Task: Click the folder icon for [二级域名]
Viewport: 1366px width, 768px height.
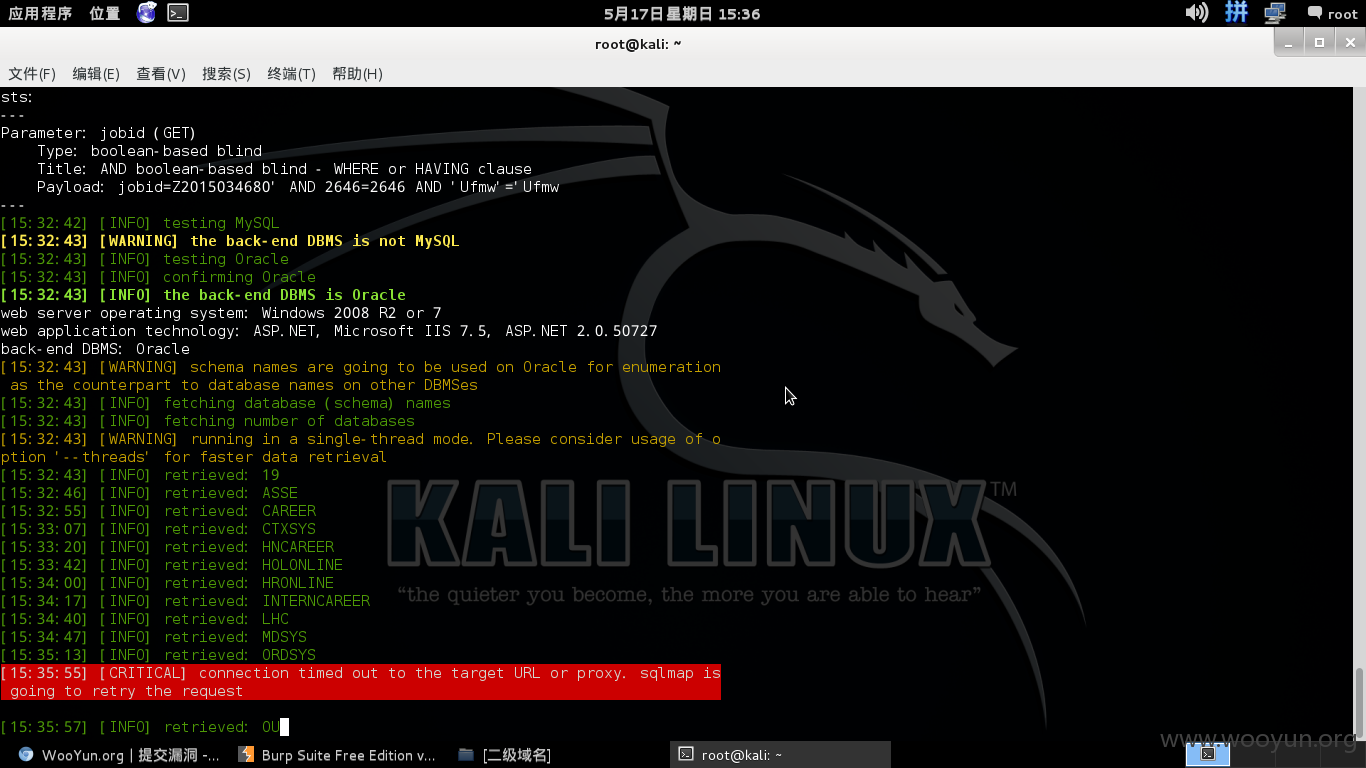Action: point(465,755)
